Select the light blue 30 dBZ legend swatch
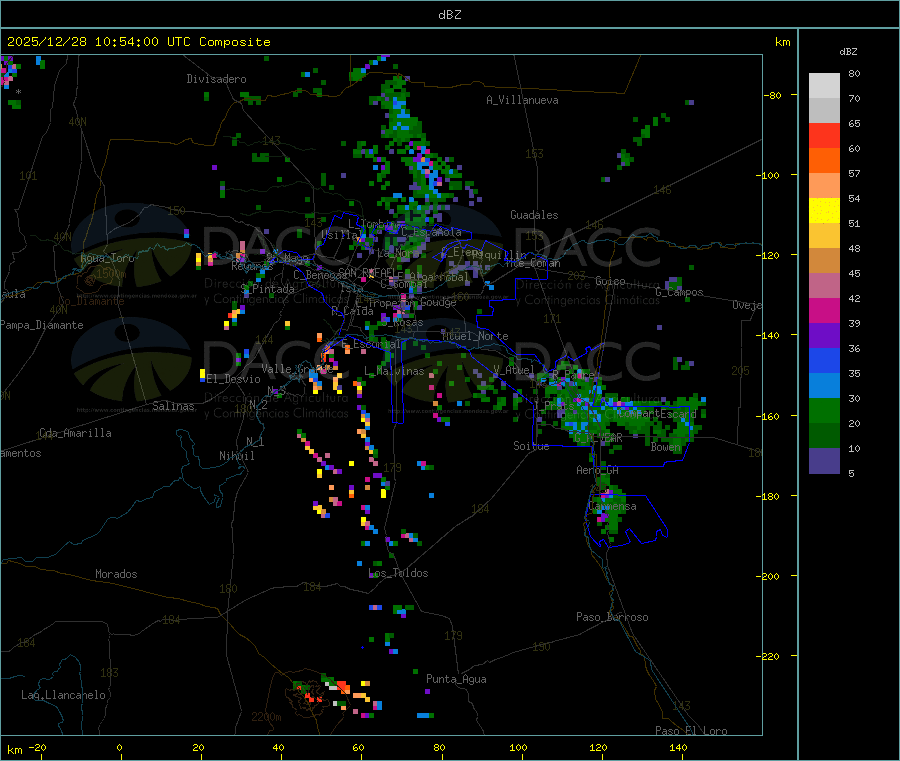900x761 pixels. (x=824, y=386)
